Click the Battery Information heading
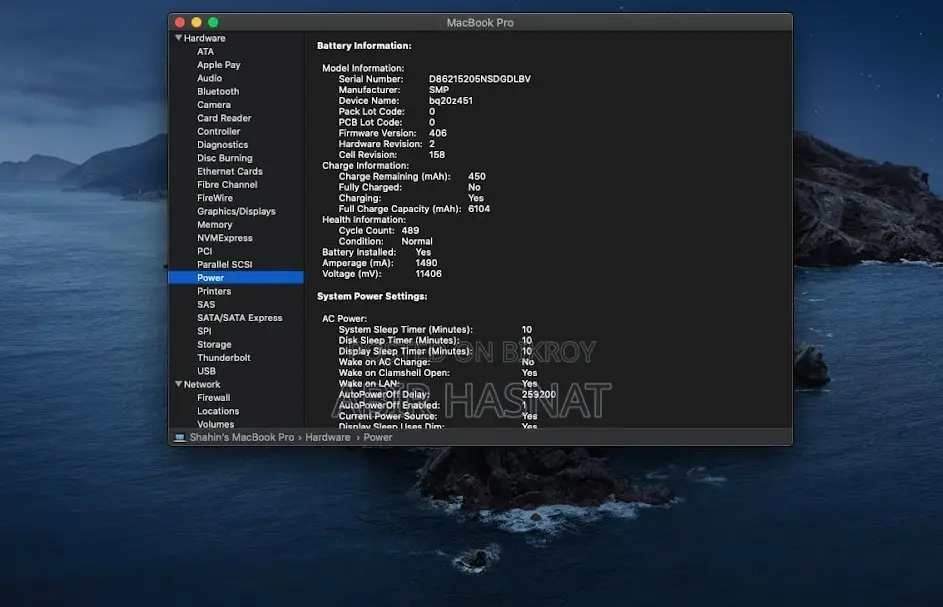 tap(364, 46)
